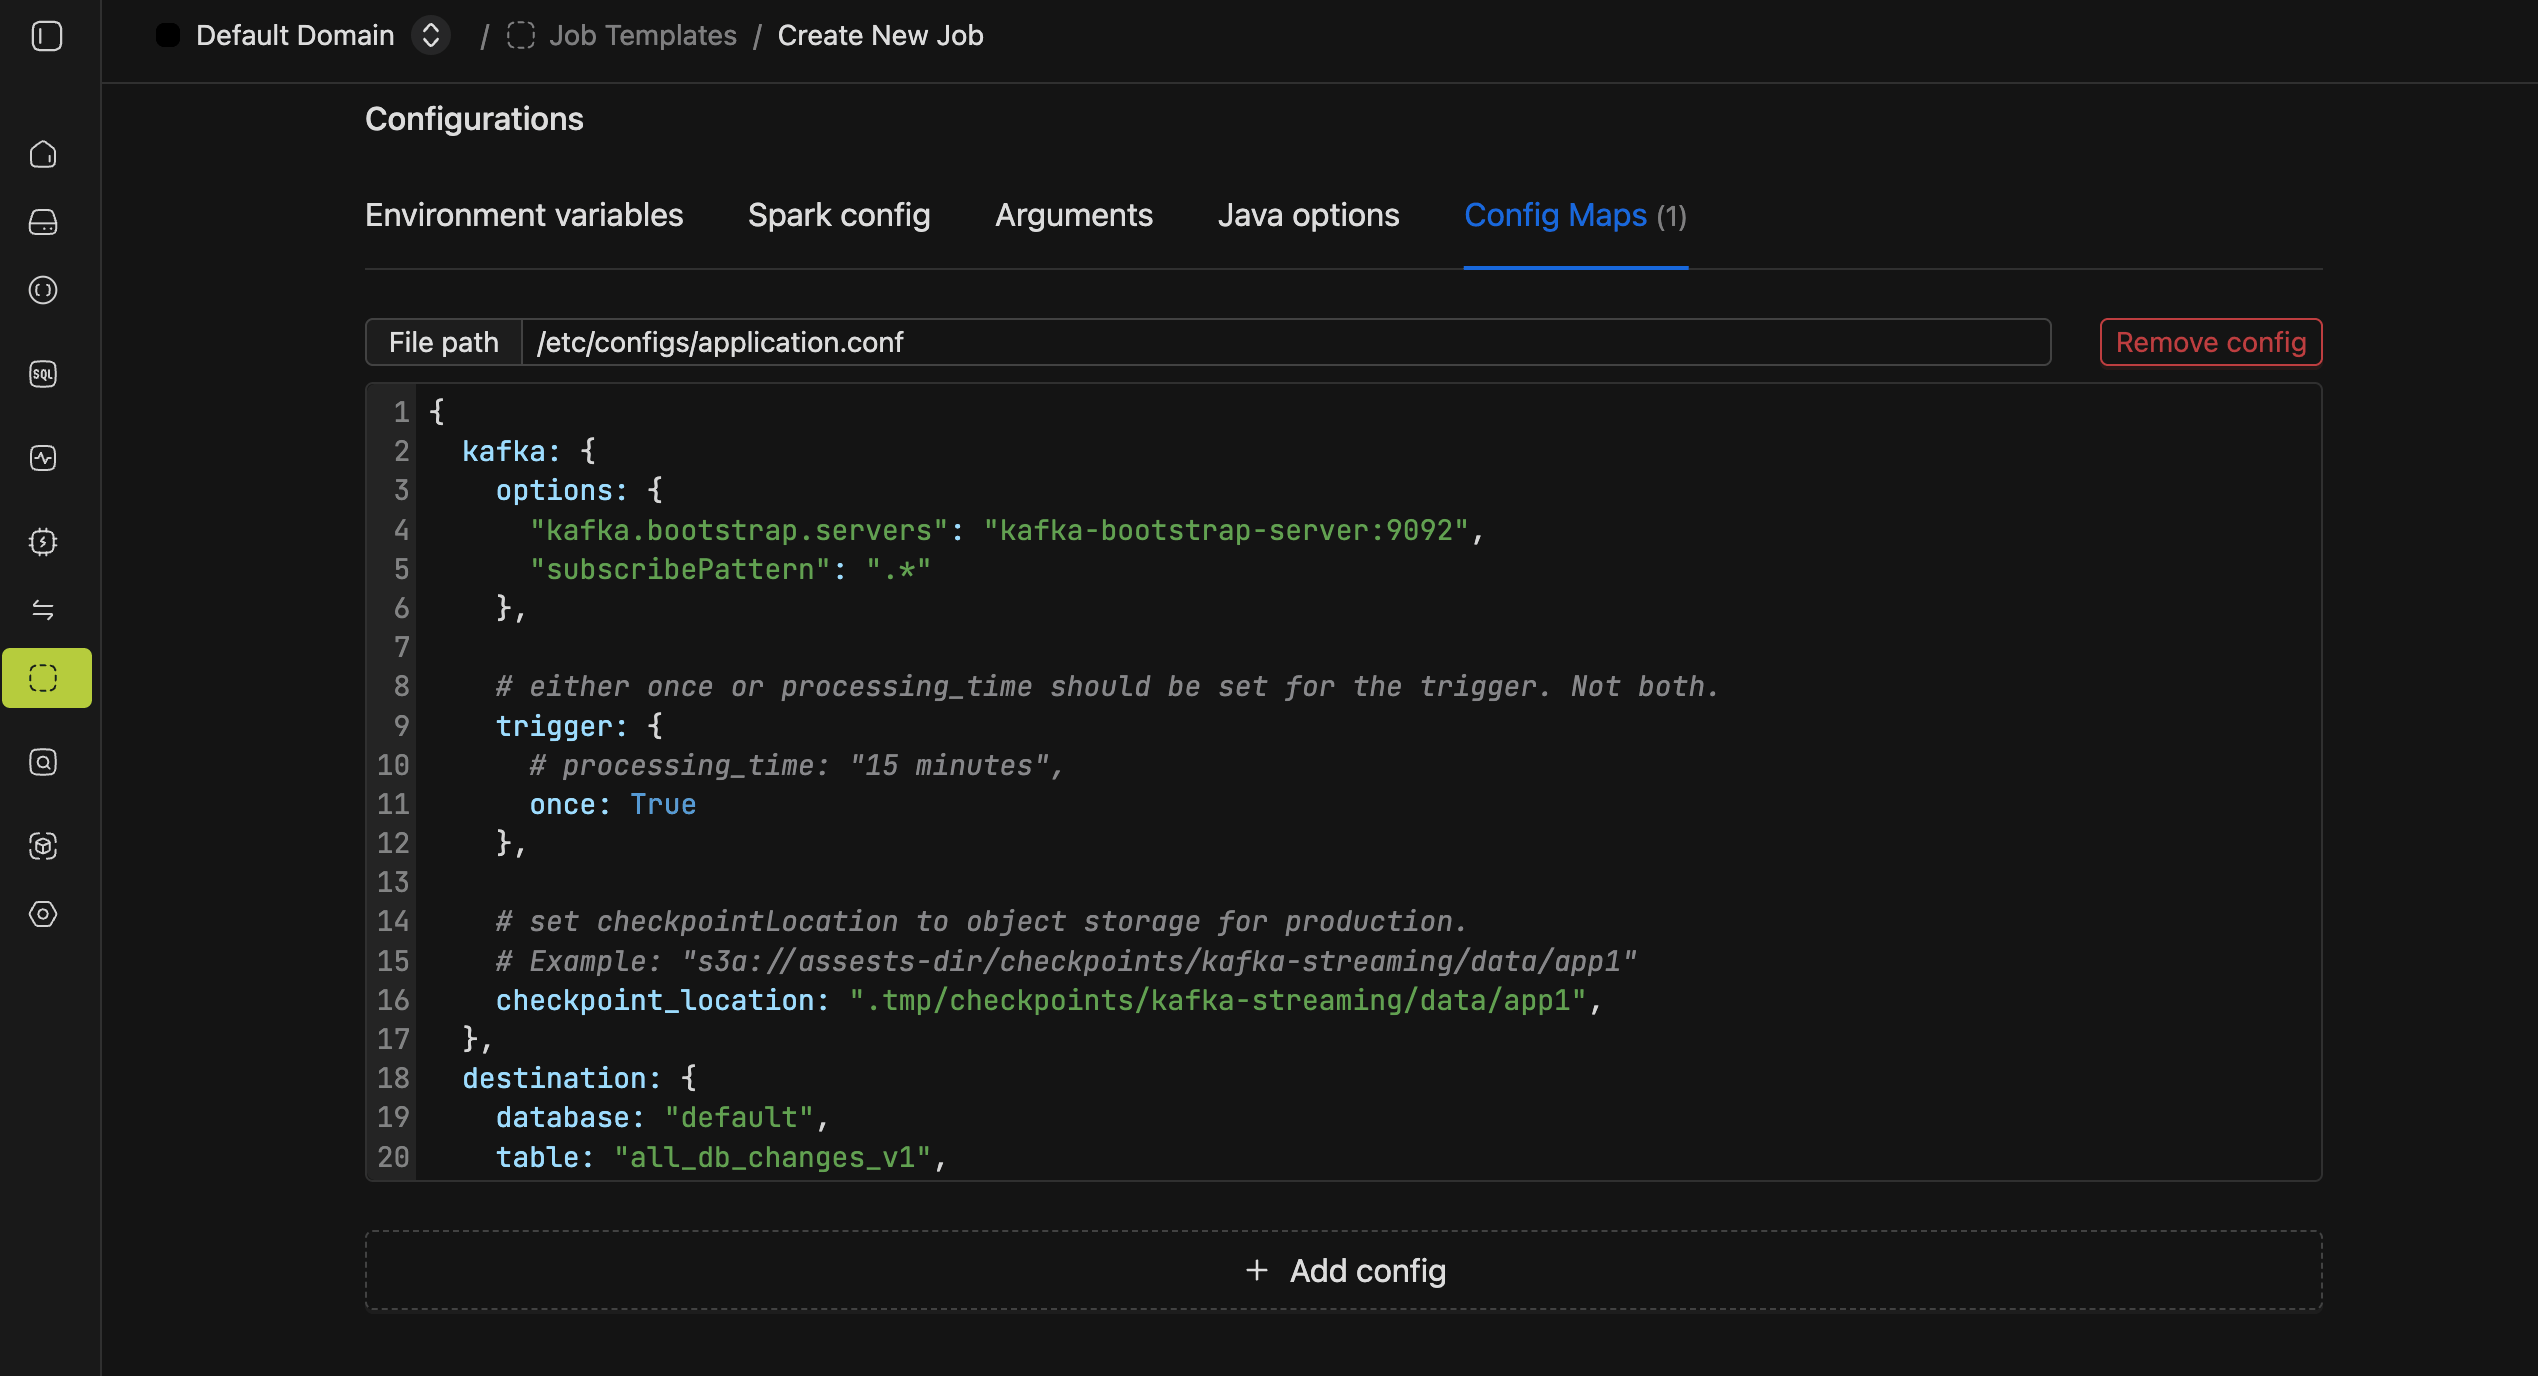Viewport: 2538px width, 1376px height.
Task: Click line number 13 in editor gutter
Action: pos(393,882)
